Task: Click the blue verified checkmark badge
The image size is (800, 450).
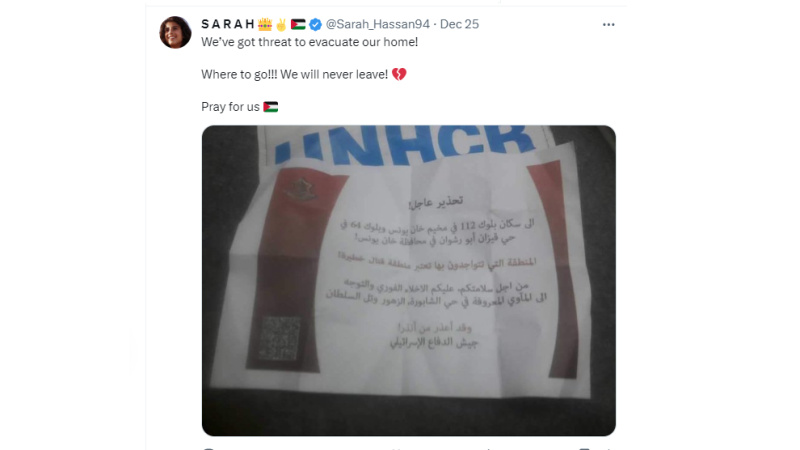Action: [315, 24]
